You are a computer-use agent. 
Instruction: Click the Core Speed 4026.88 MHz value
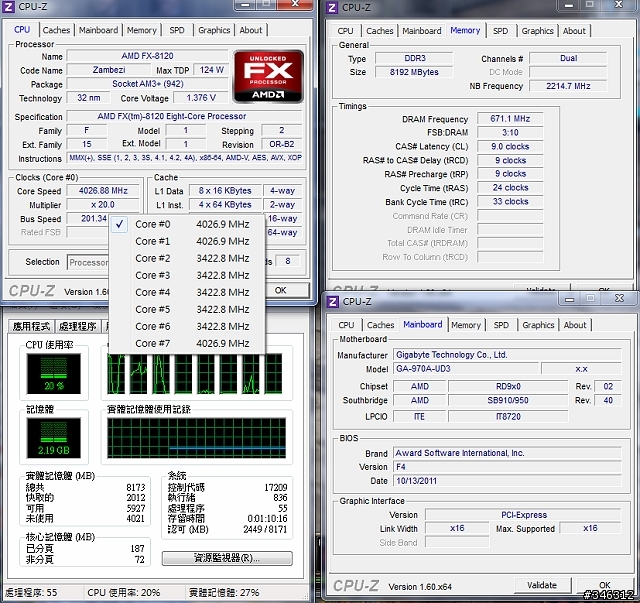coord(103,191)
